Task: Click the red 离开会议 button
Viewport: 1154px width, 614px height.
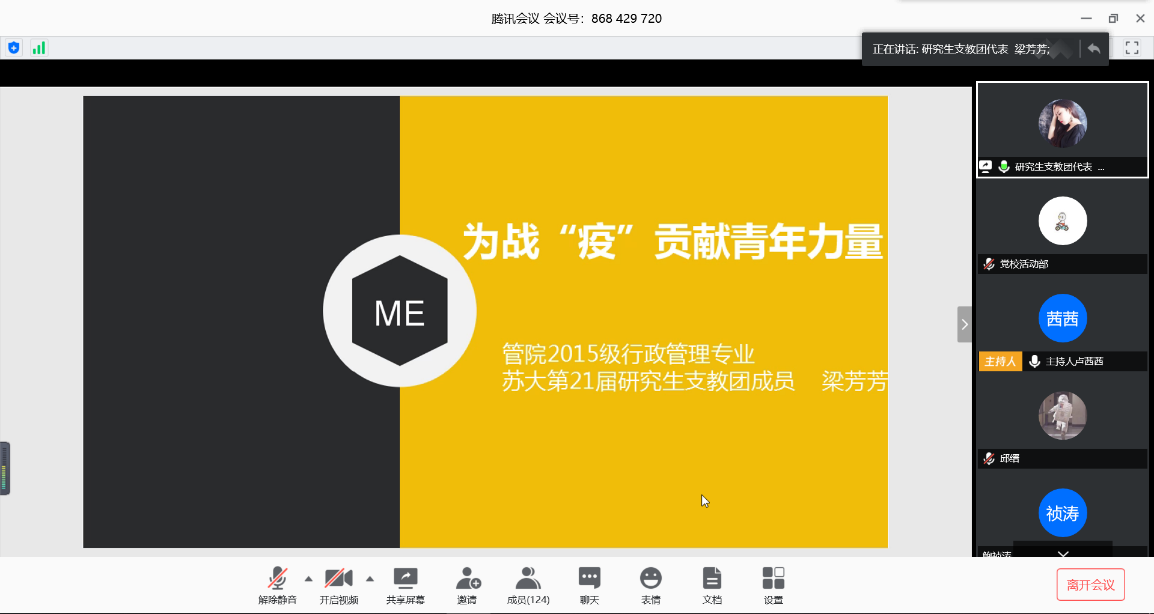Action: 1090,584
